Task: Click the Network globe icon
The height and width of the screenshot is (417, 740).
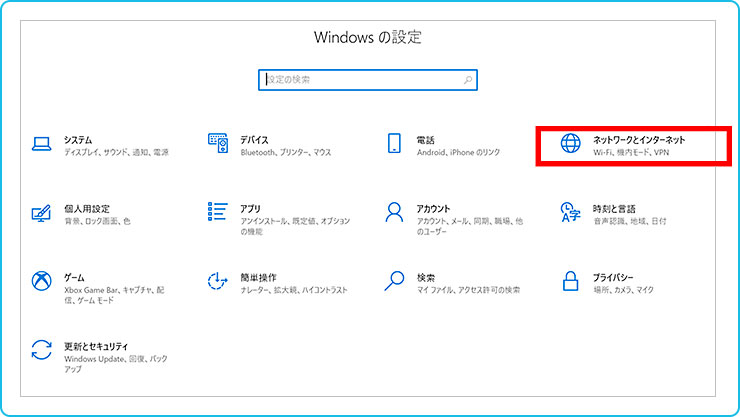Action: tap(571, 143)
